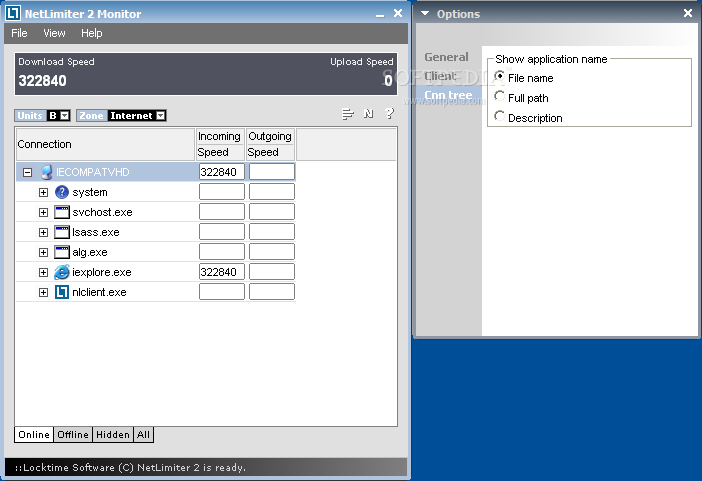
Task: Click the Incoming Speed column header
Action: tap(220, 144)
